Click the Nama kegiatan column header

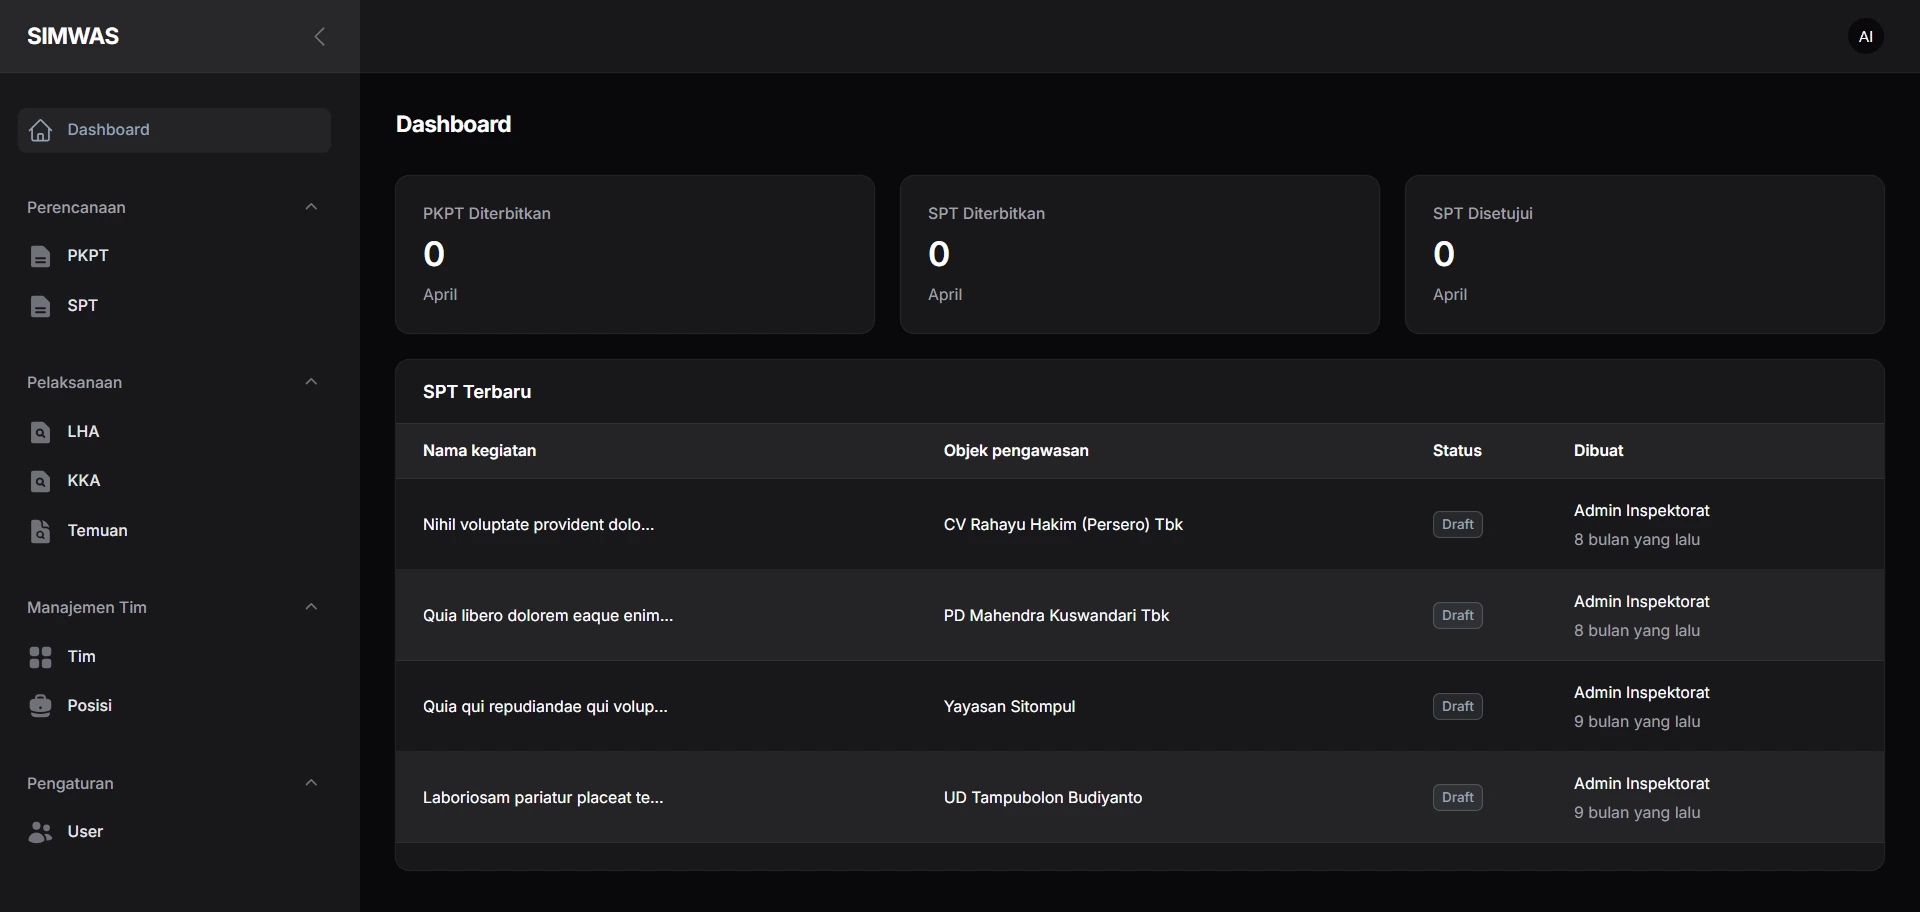pos(479,451)
